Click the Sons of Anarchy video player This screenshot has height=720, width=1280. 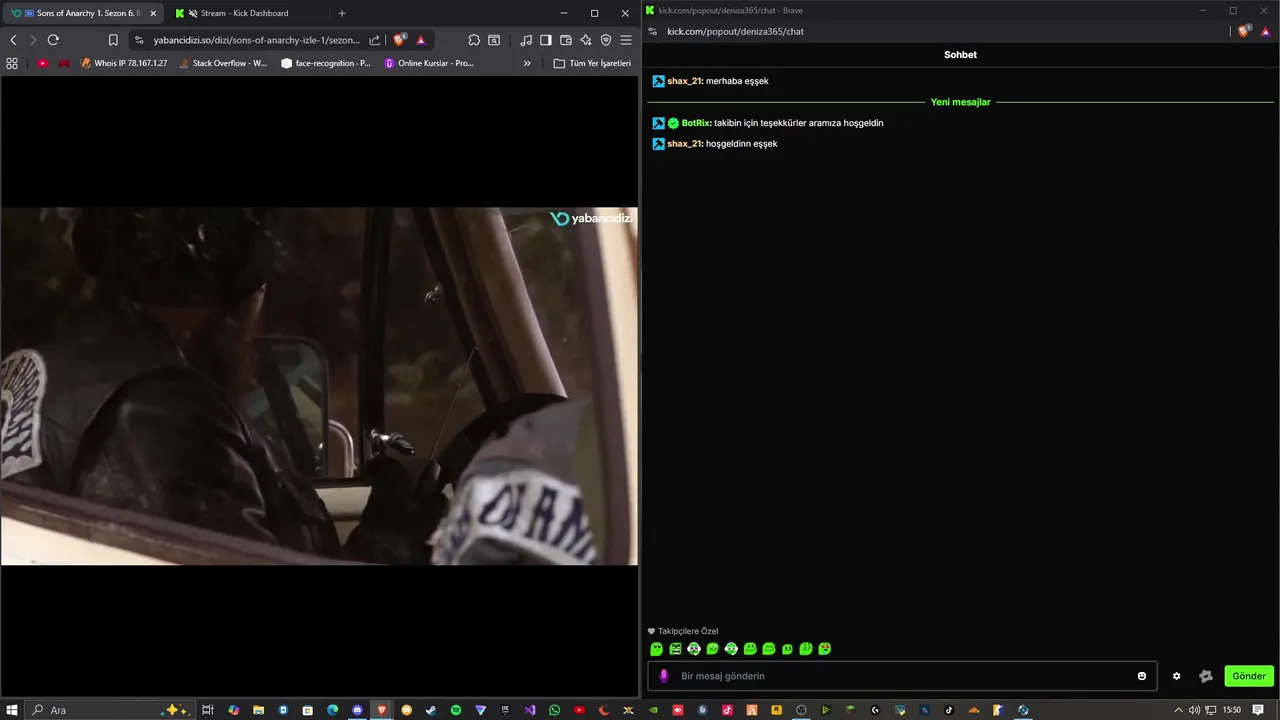[319, 386]
